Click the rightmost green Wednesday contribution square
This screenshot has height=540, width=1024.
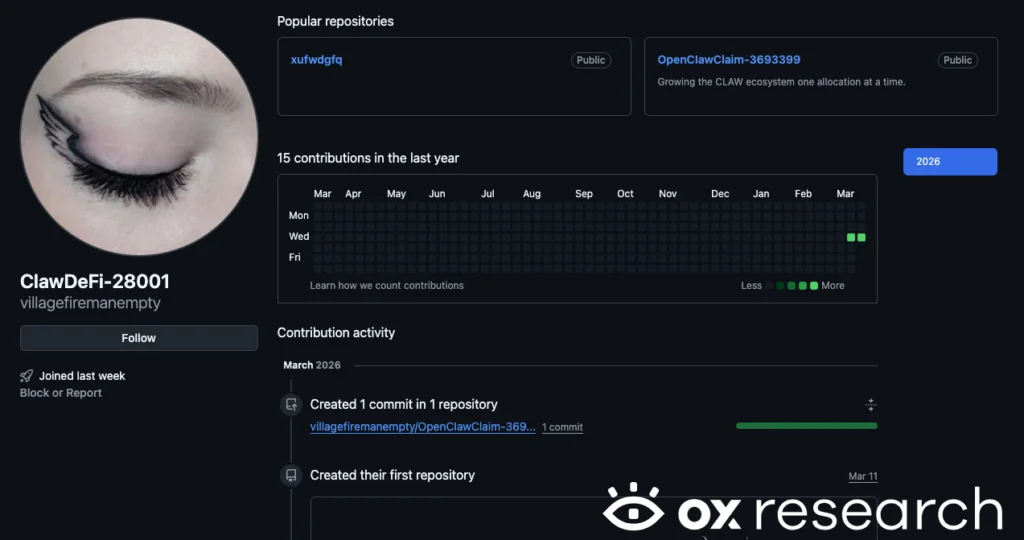click(861, 237)
